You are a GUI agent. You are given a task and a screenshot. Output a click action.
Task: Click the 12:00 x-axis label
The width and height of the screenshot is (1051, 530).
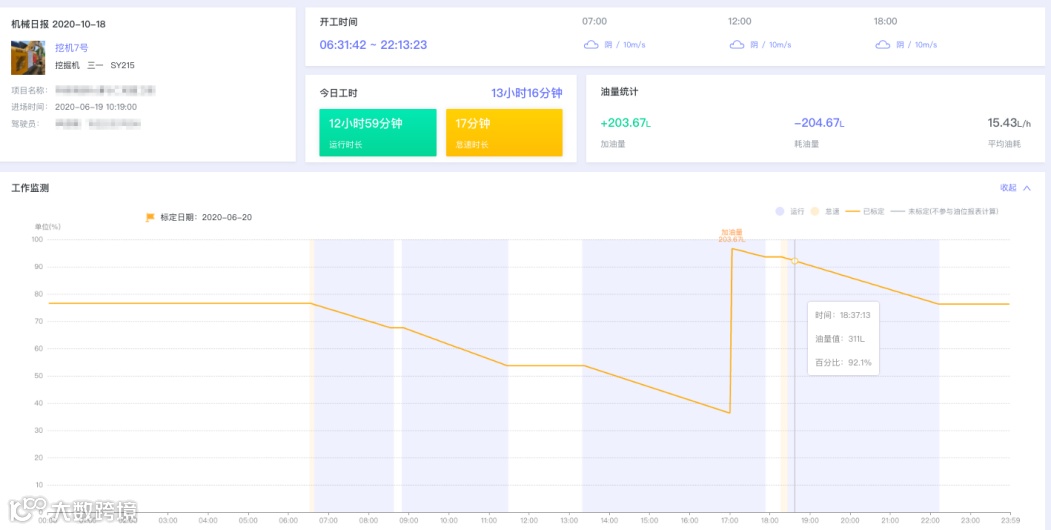(x=528, y=520)
